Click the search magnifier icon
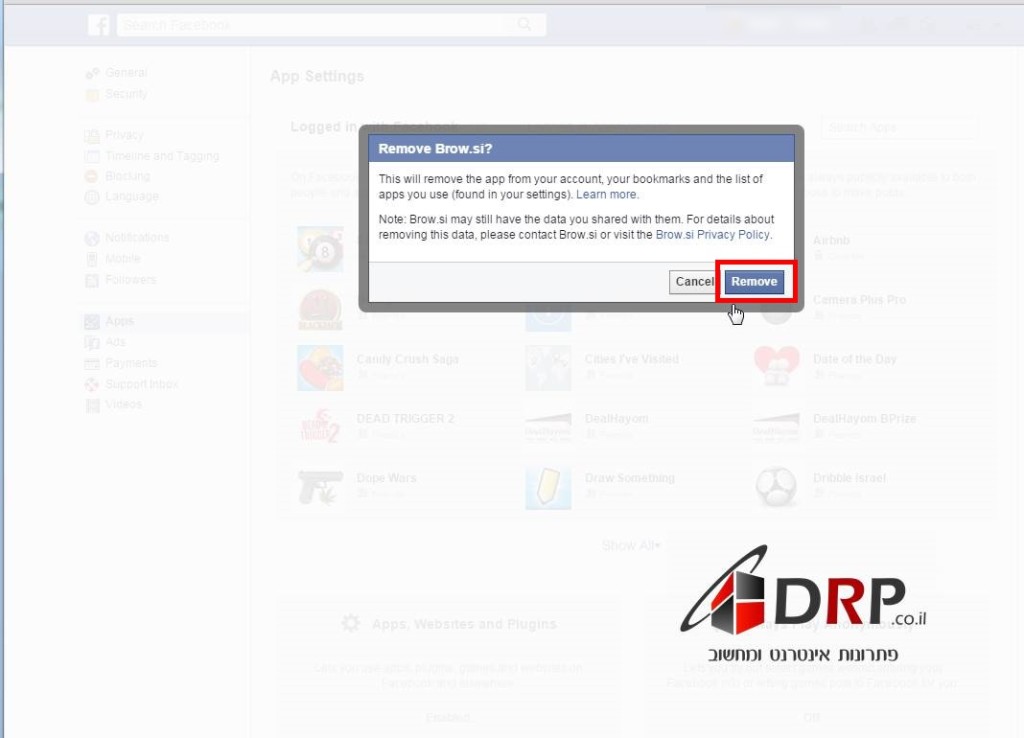This screenshot has width=1024, height=738. click(525, 25)
